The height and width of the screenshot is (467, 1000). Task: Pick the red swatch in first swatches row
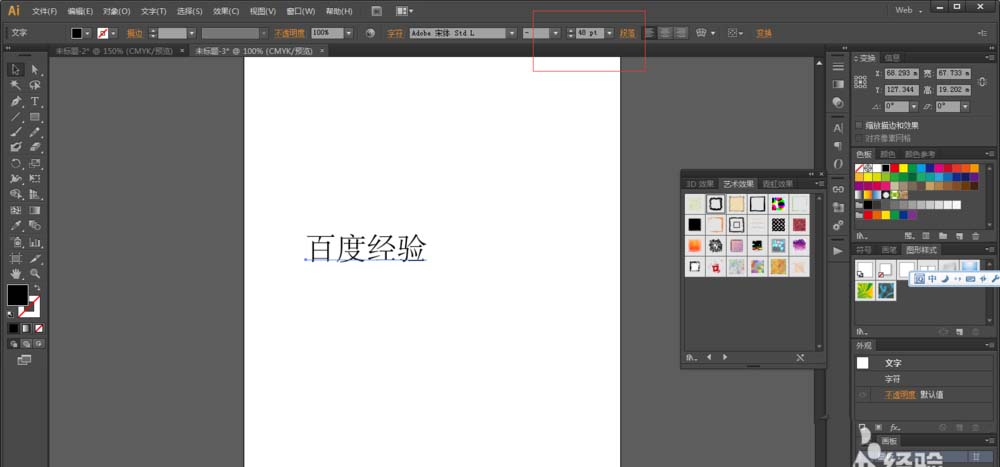click(x=895, y=168)
